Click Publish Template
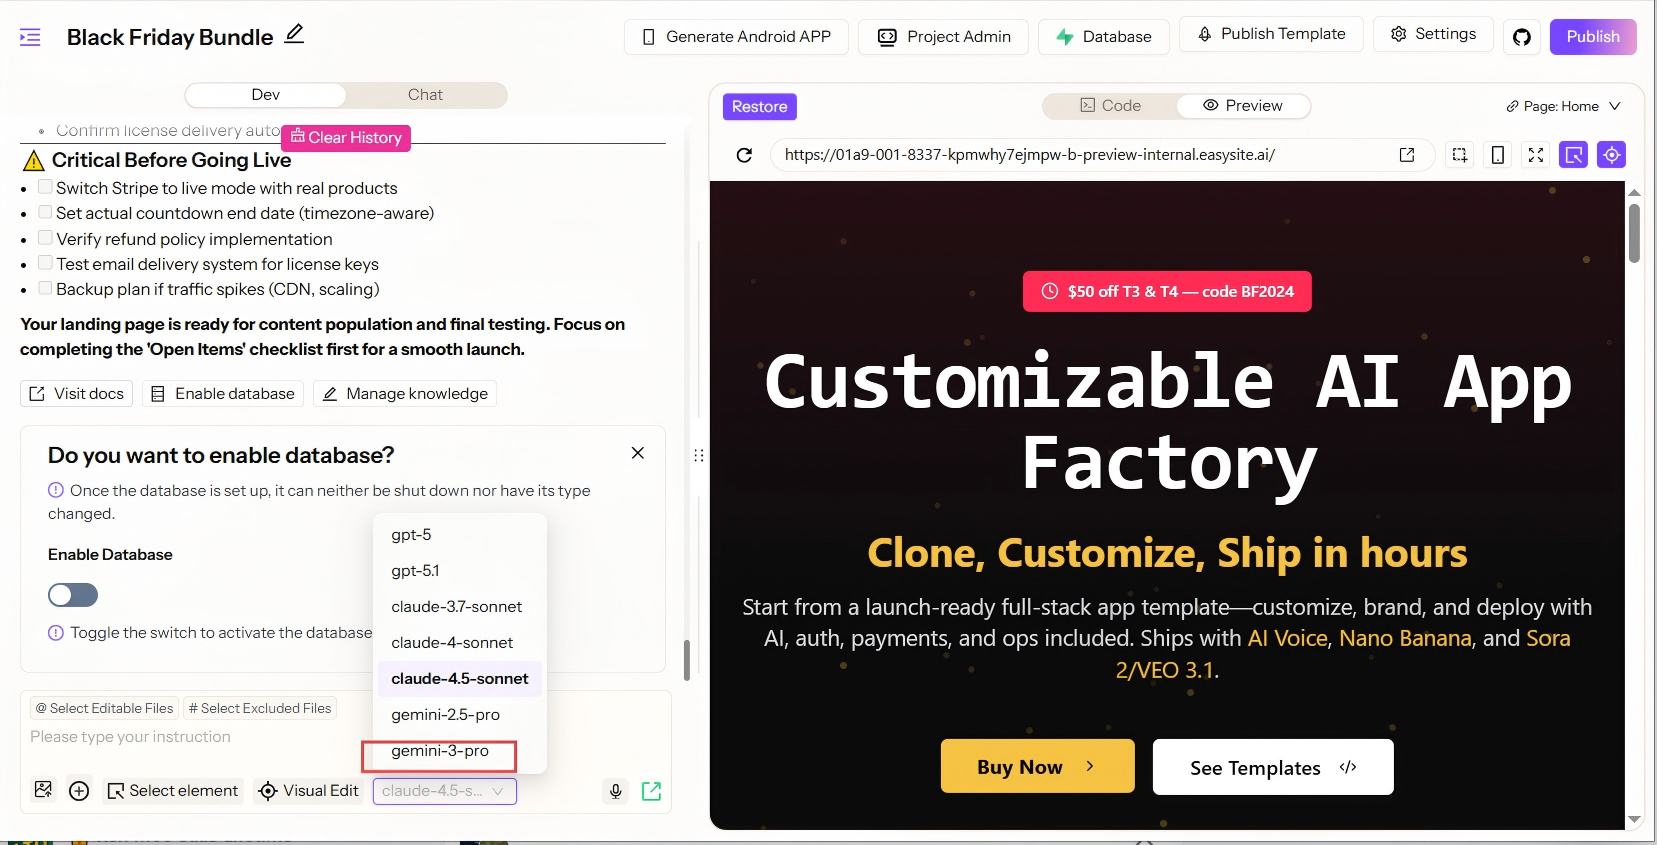This screenshot has width=1657, height=845. (1271, 34)
